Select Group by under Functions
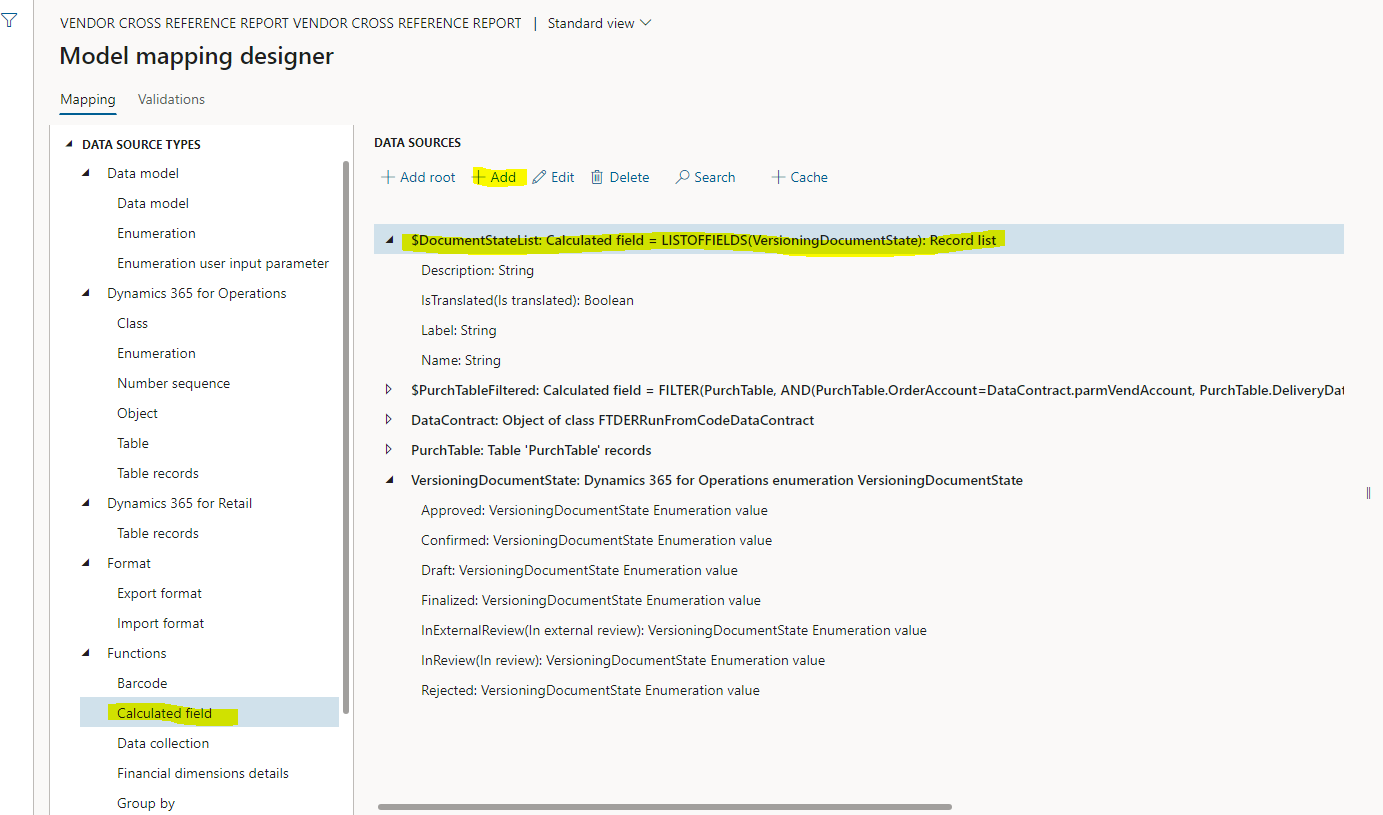 coord(145,802)
